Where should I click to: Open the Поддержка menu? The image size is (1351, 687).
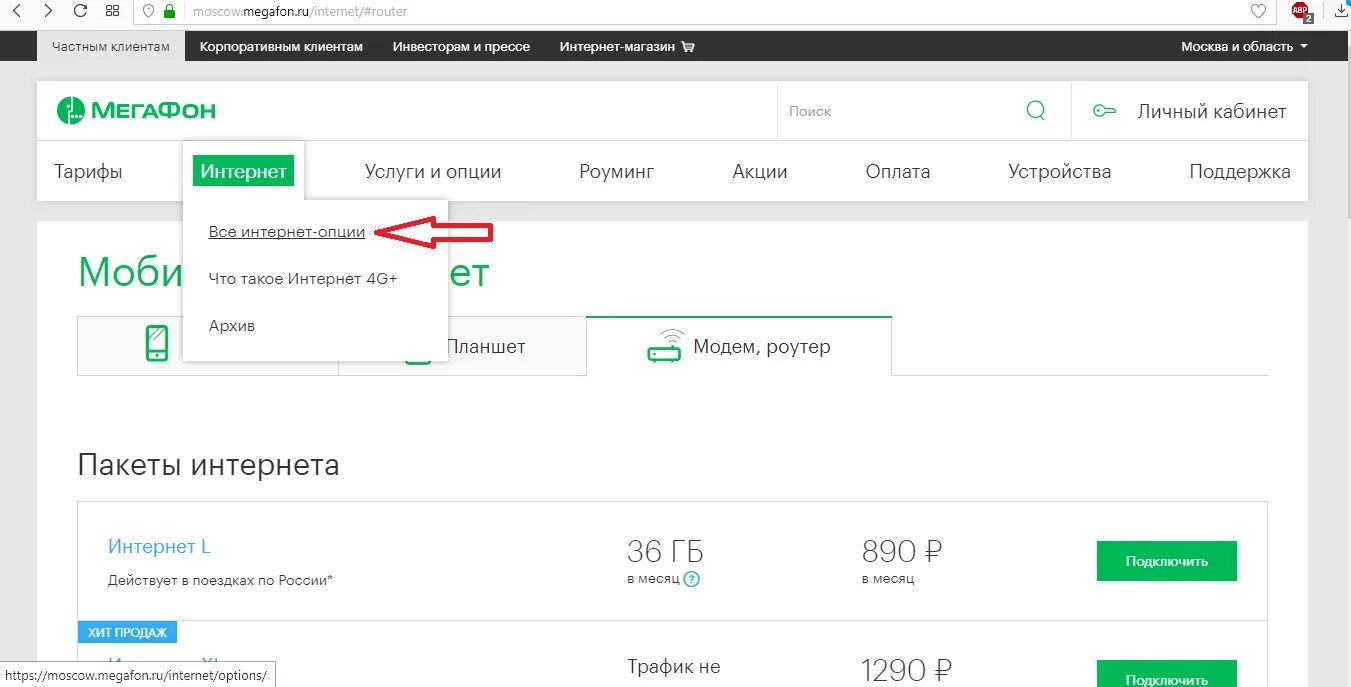pyautogui.click(x=1240, y=171)
